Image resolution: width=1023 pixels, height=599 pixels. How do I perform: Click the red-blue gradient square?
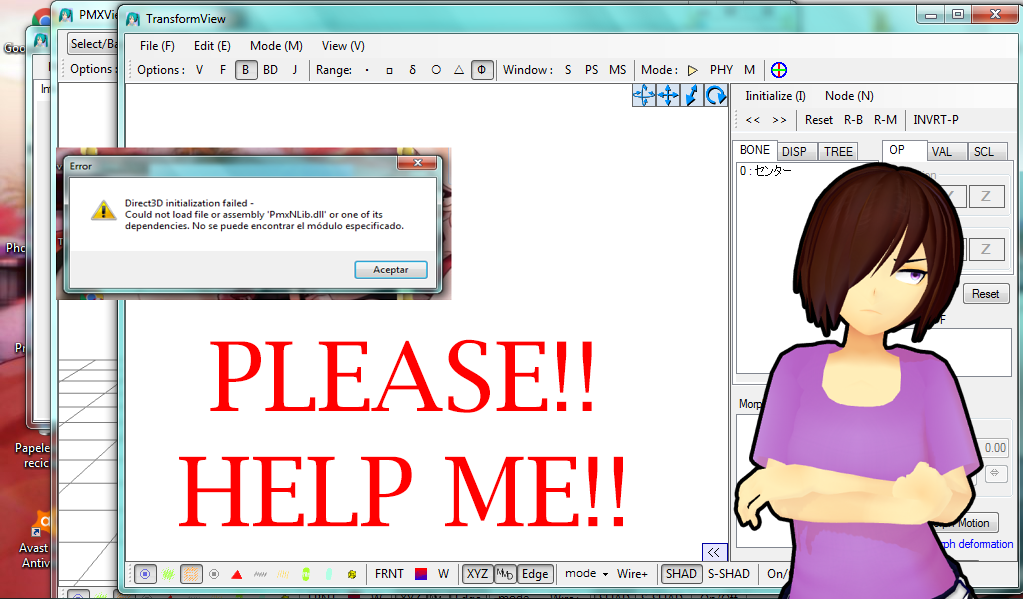coord(421,574)
